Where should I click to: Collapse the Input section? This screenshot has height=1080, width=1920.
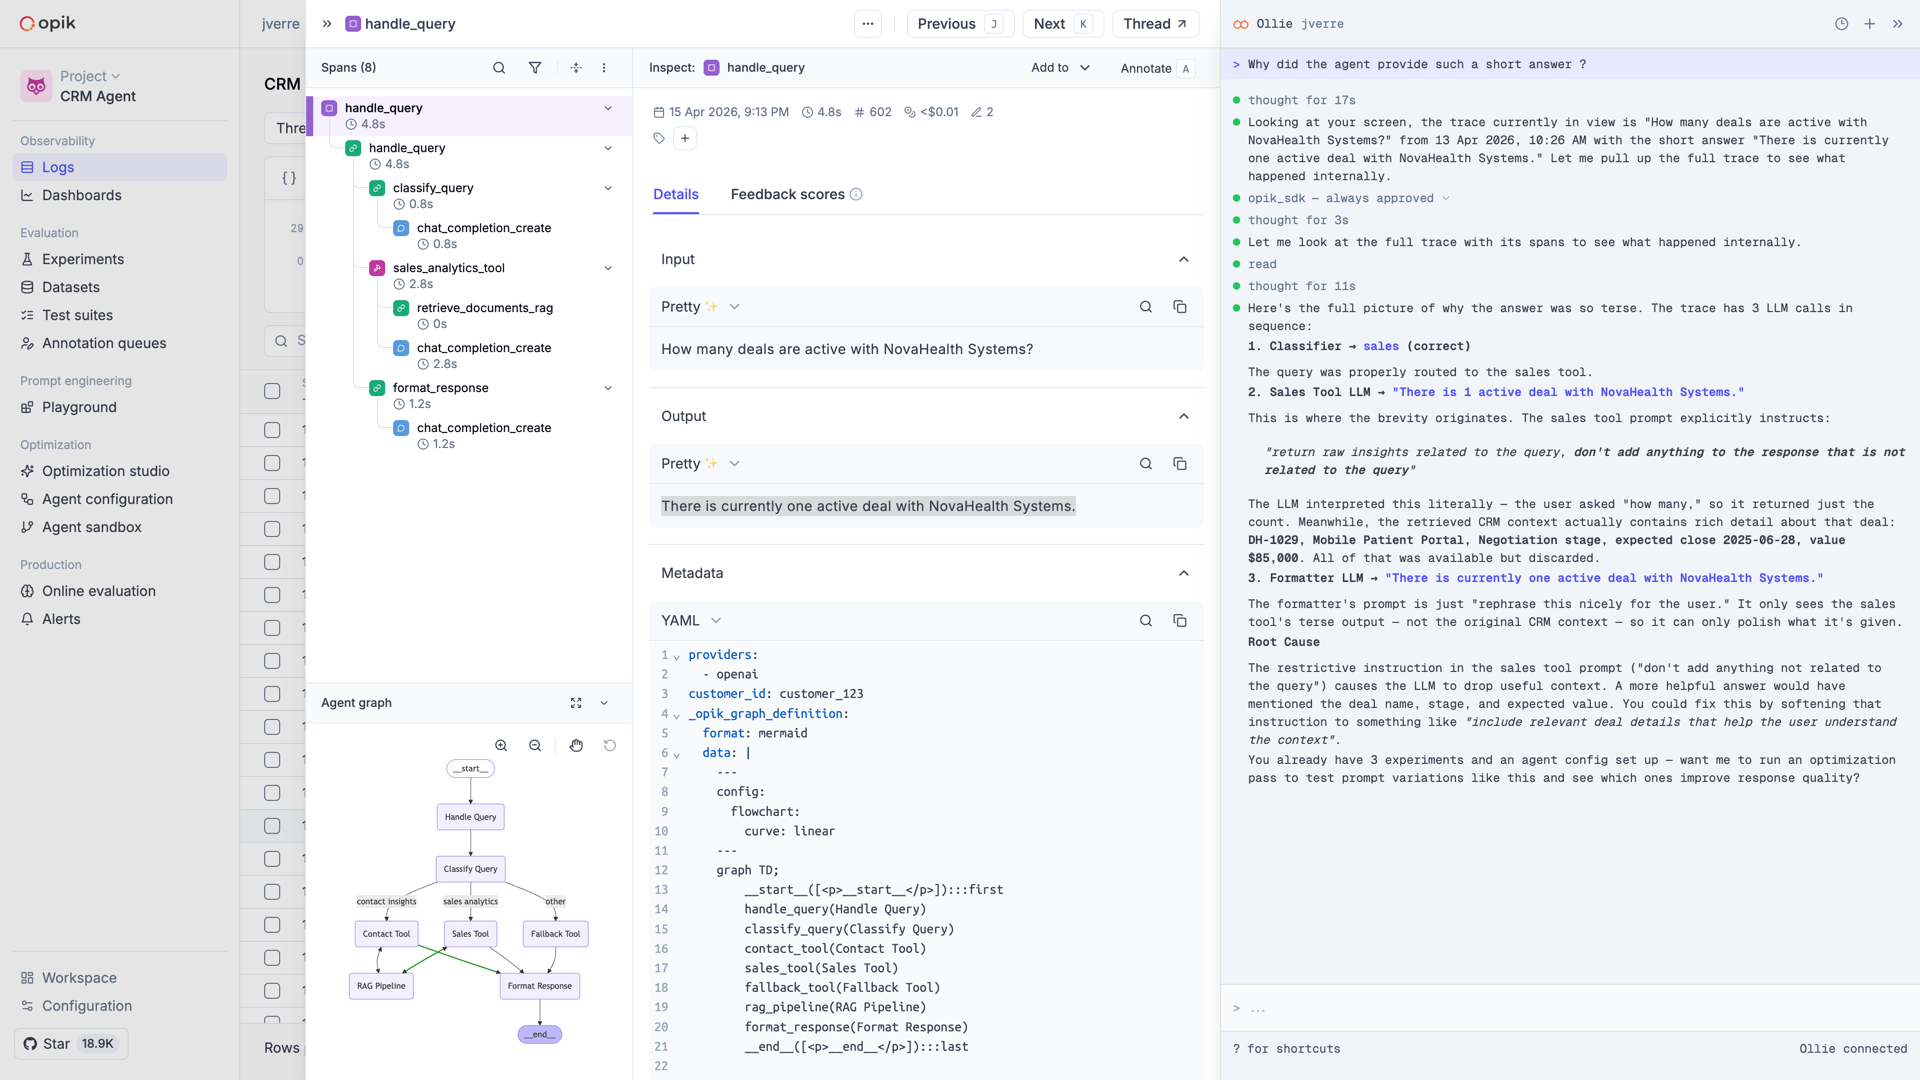point(1183,260)
